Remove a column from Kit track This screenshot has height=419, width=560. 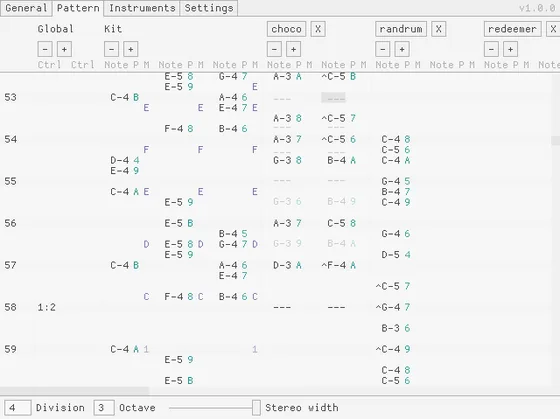pos(111,49)
